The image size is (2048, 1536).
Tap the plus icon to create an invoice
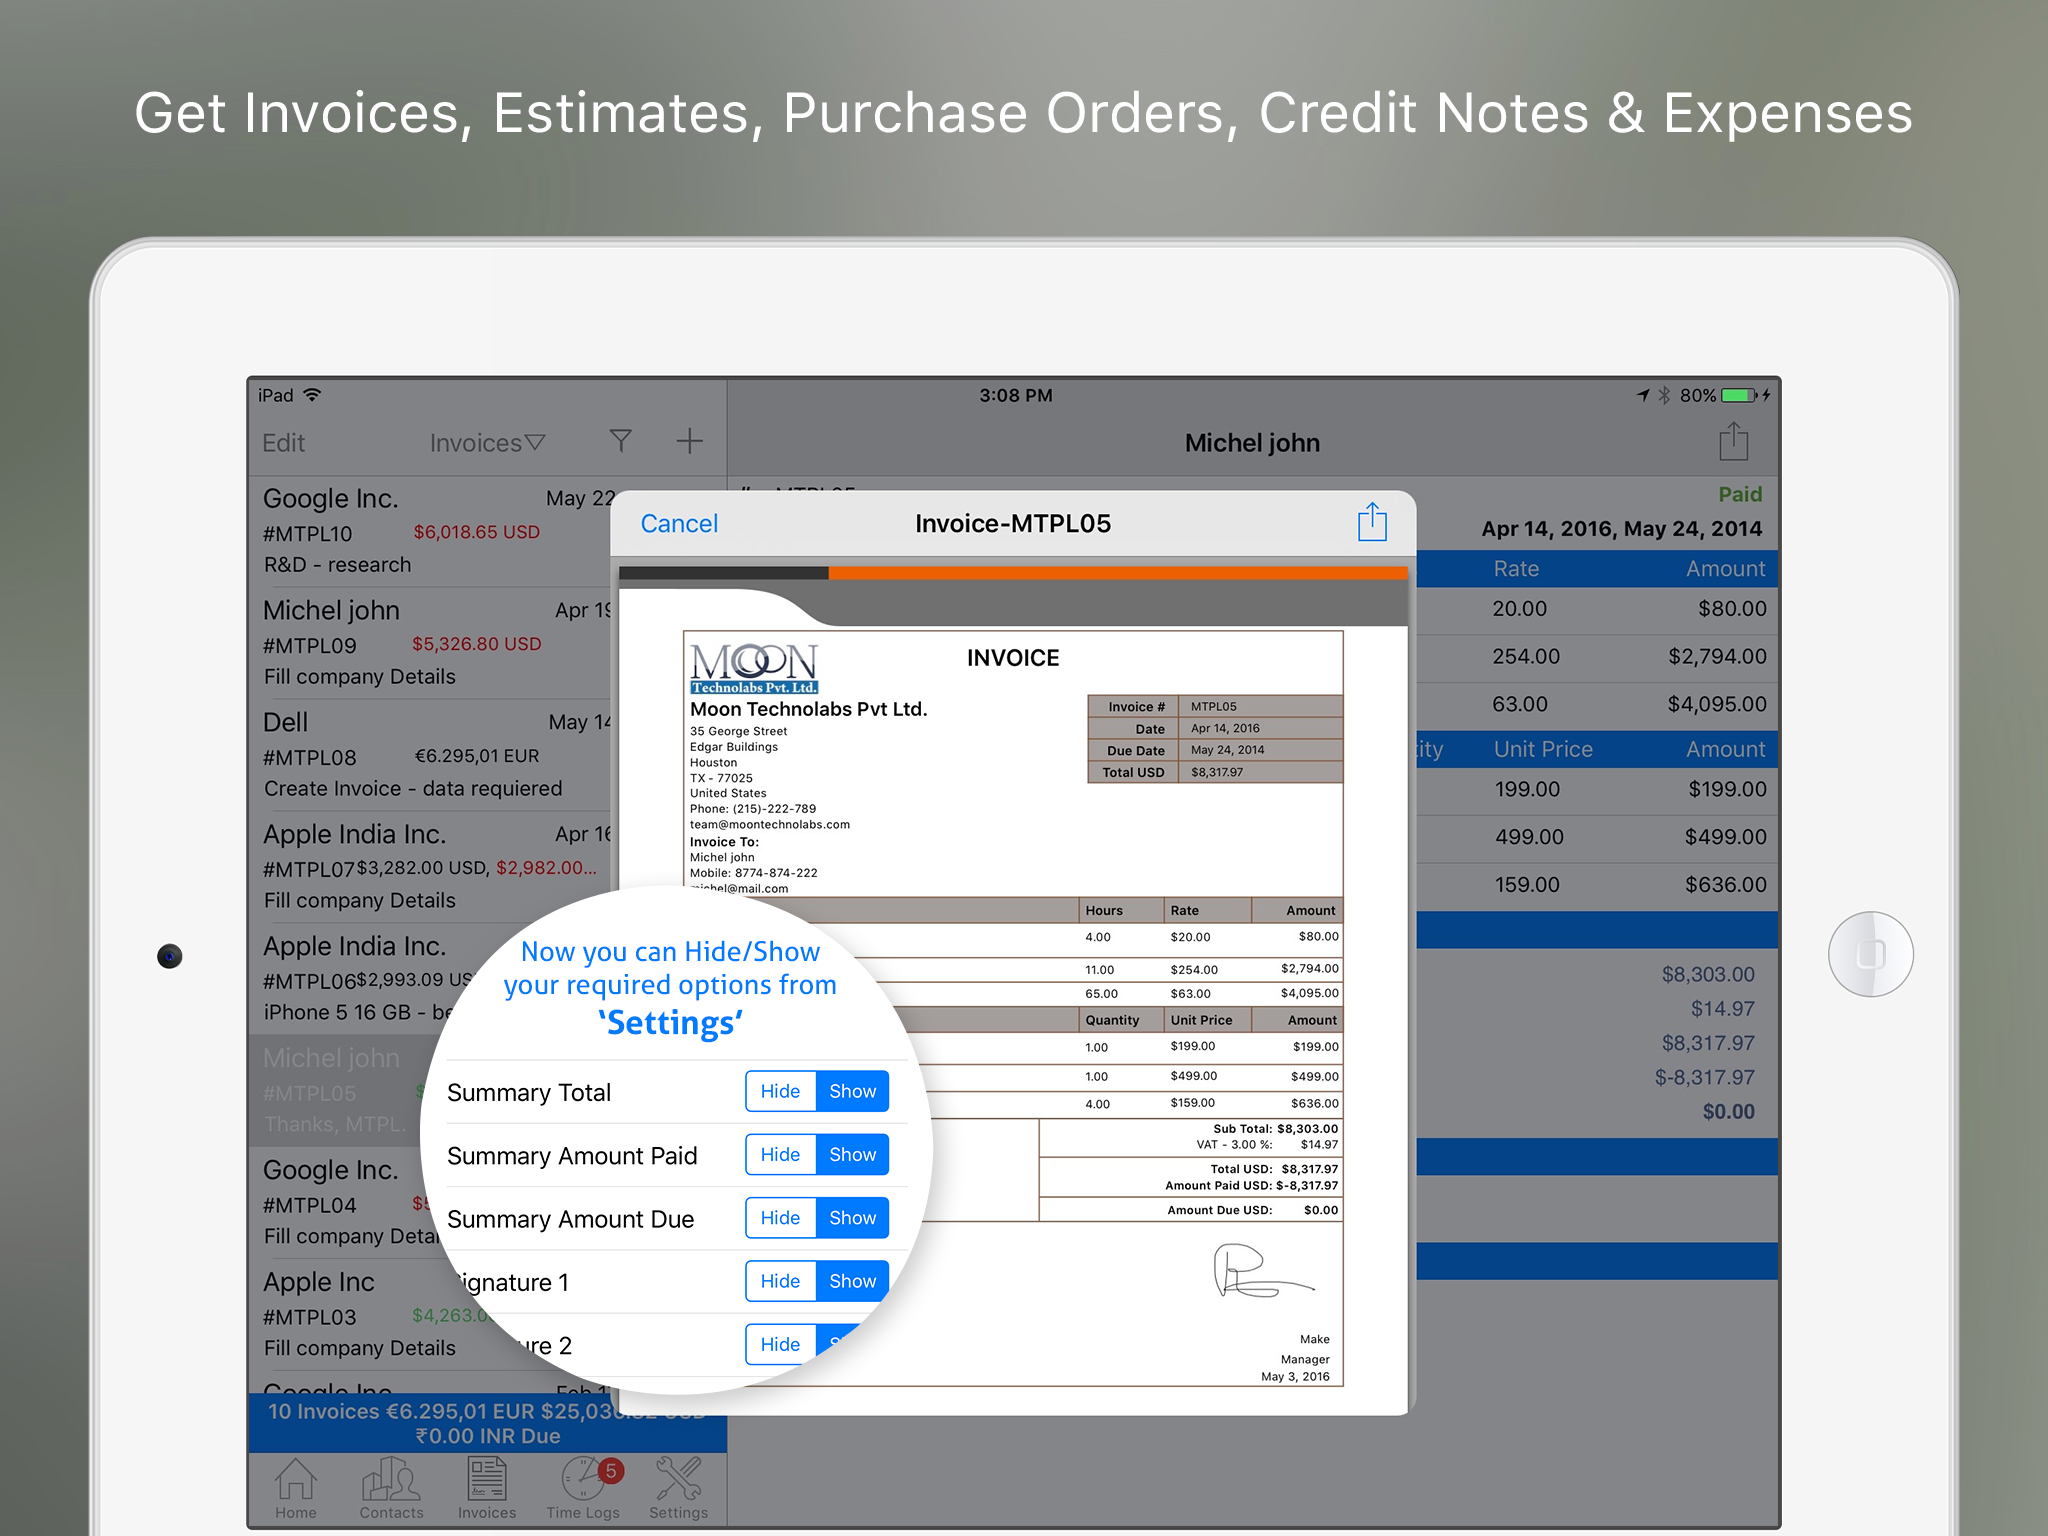[689, 441]
